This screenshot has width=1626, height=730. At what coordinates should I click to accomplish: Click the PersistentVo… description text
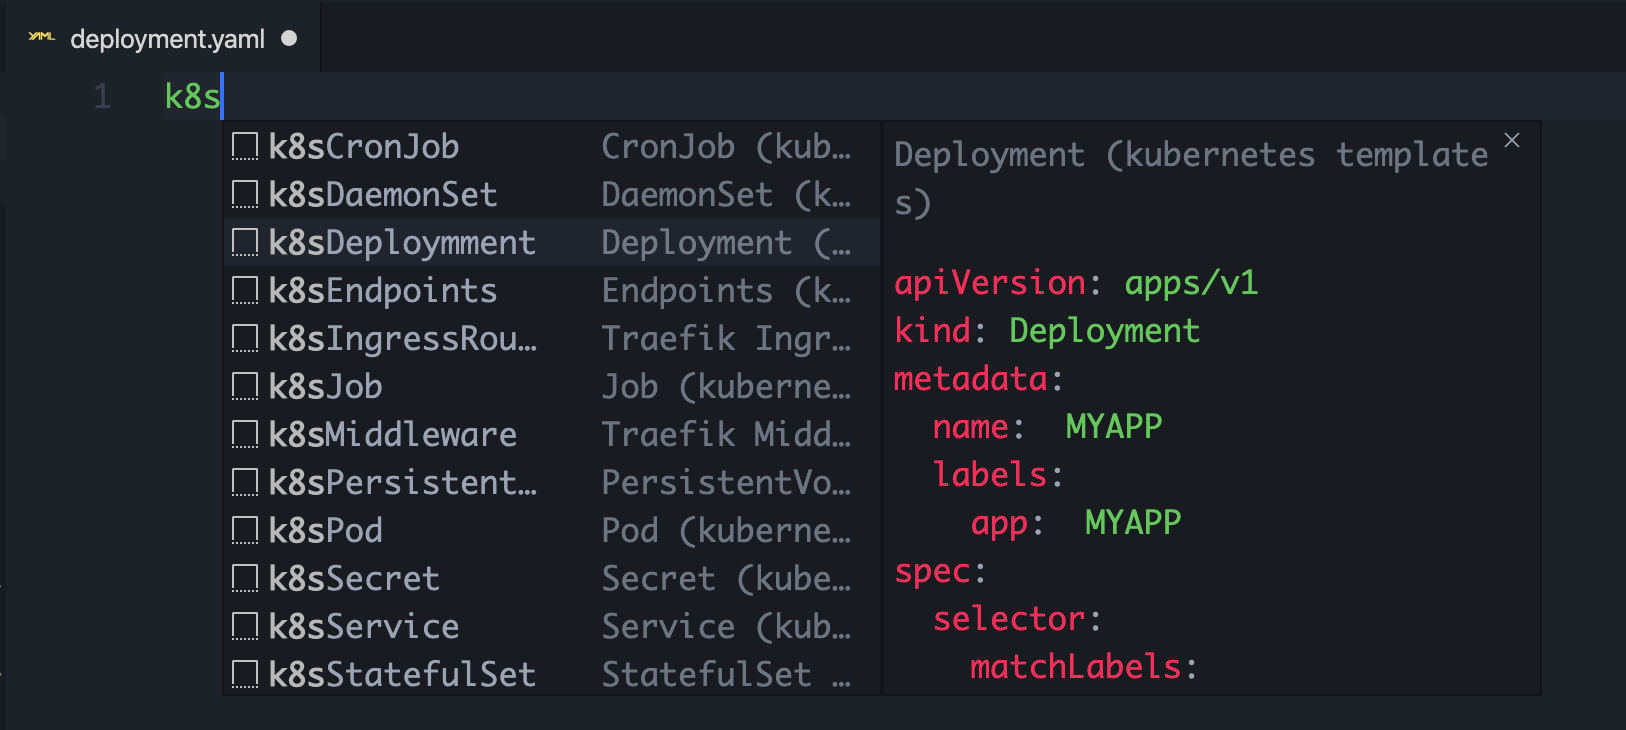pyautogui.click(x=726, y=483)
